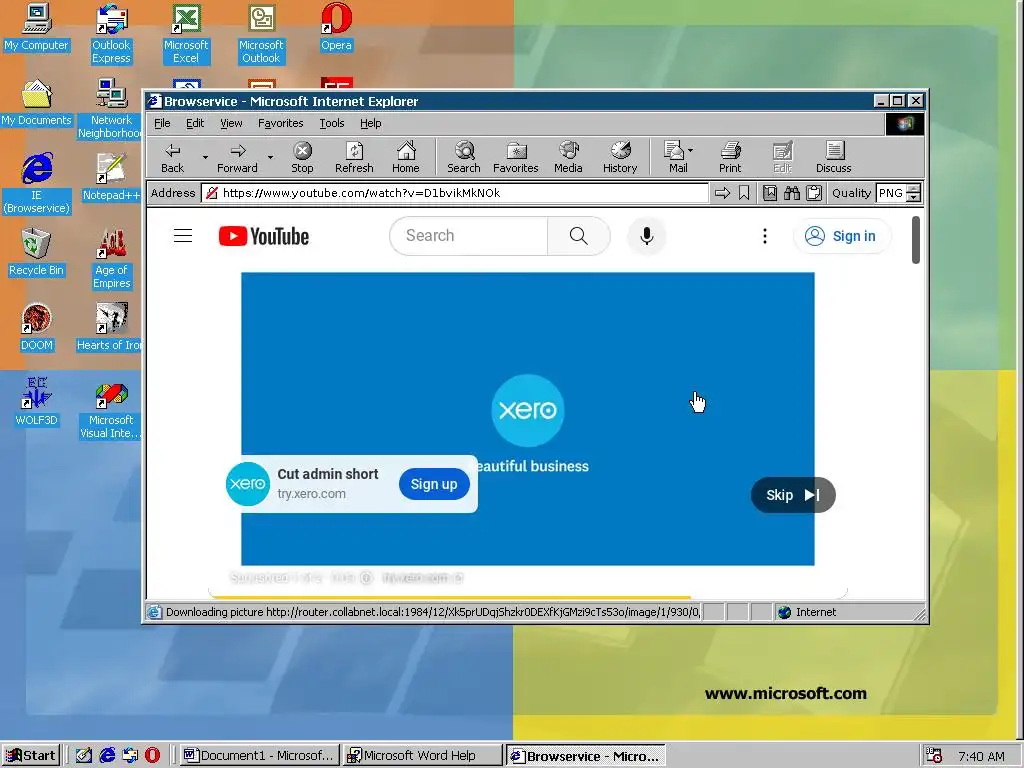Select the My Documents desktop folder

pos(36,103)
